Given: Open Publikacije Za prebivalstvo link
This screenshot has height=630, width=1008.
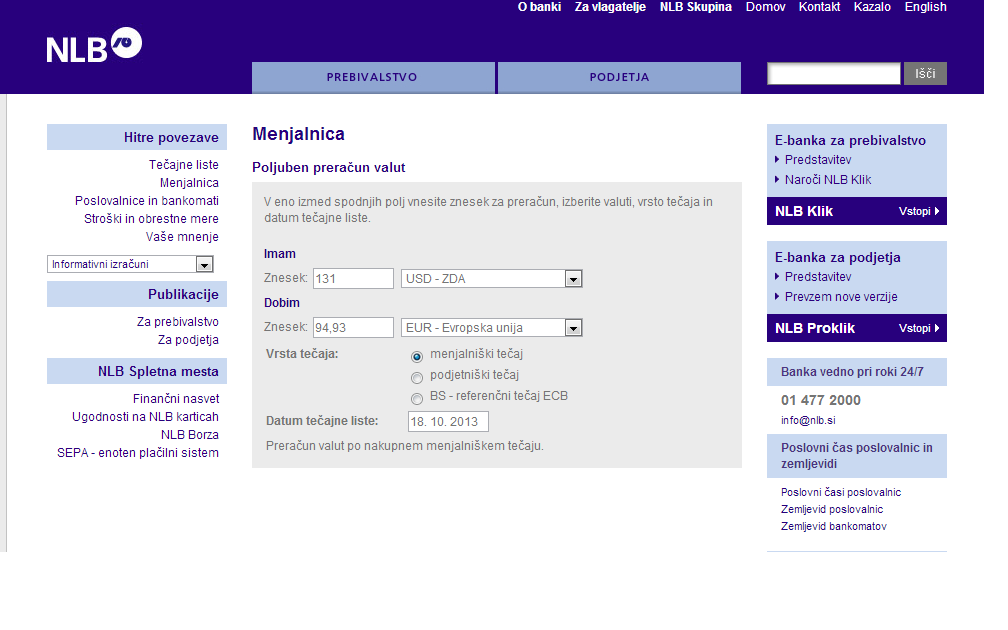Looking at the screenshot, I should tap(177, 321).
